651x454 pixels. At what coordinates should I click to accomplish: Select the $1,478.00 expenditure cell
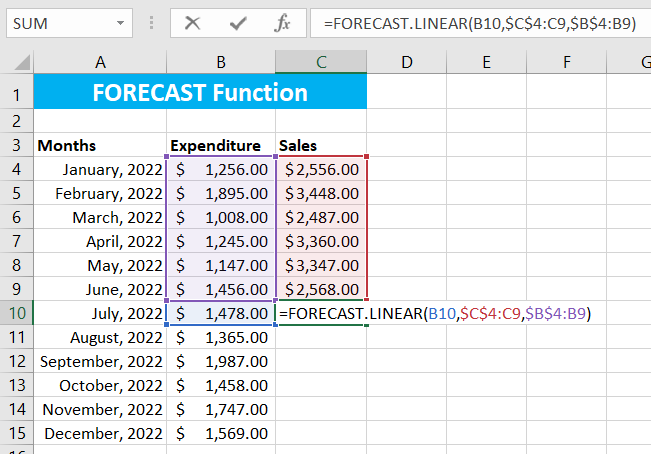(x=221, y=313)
